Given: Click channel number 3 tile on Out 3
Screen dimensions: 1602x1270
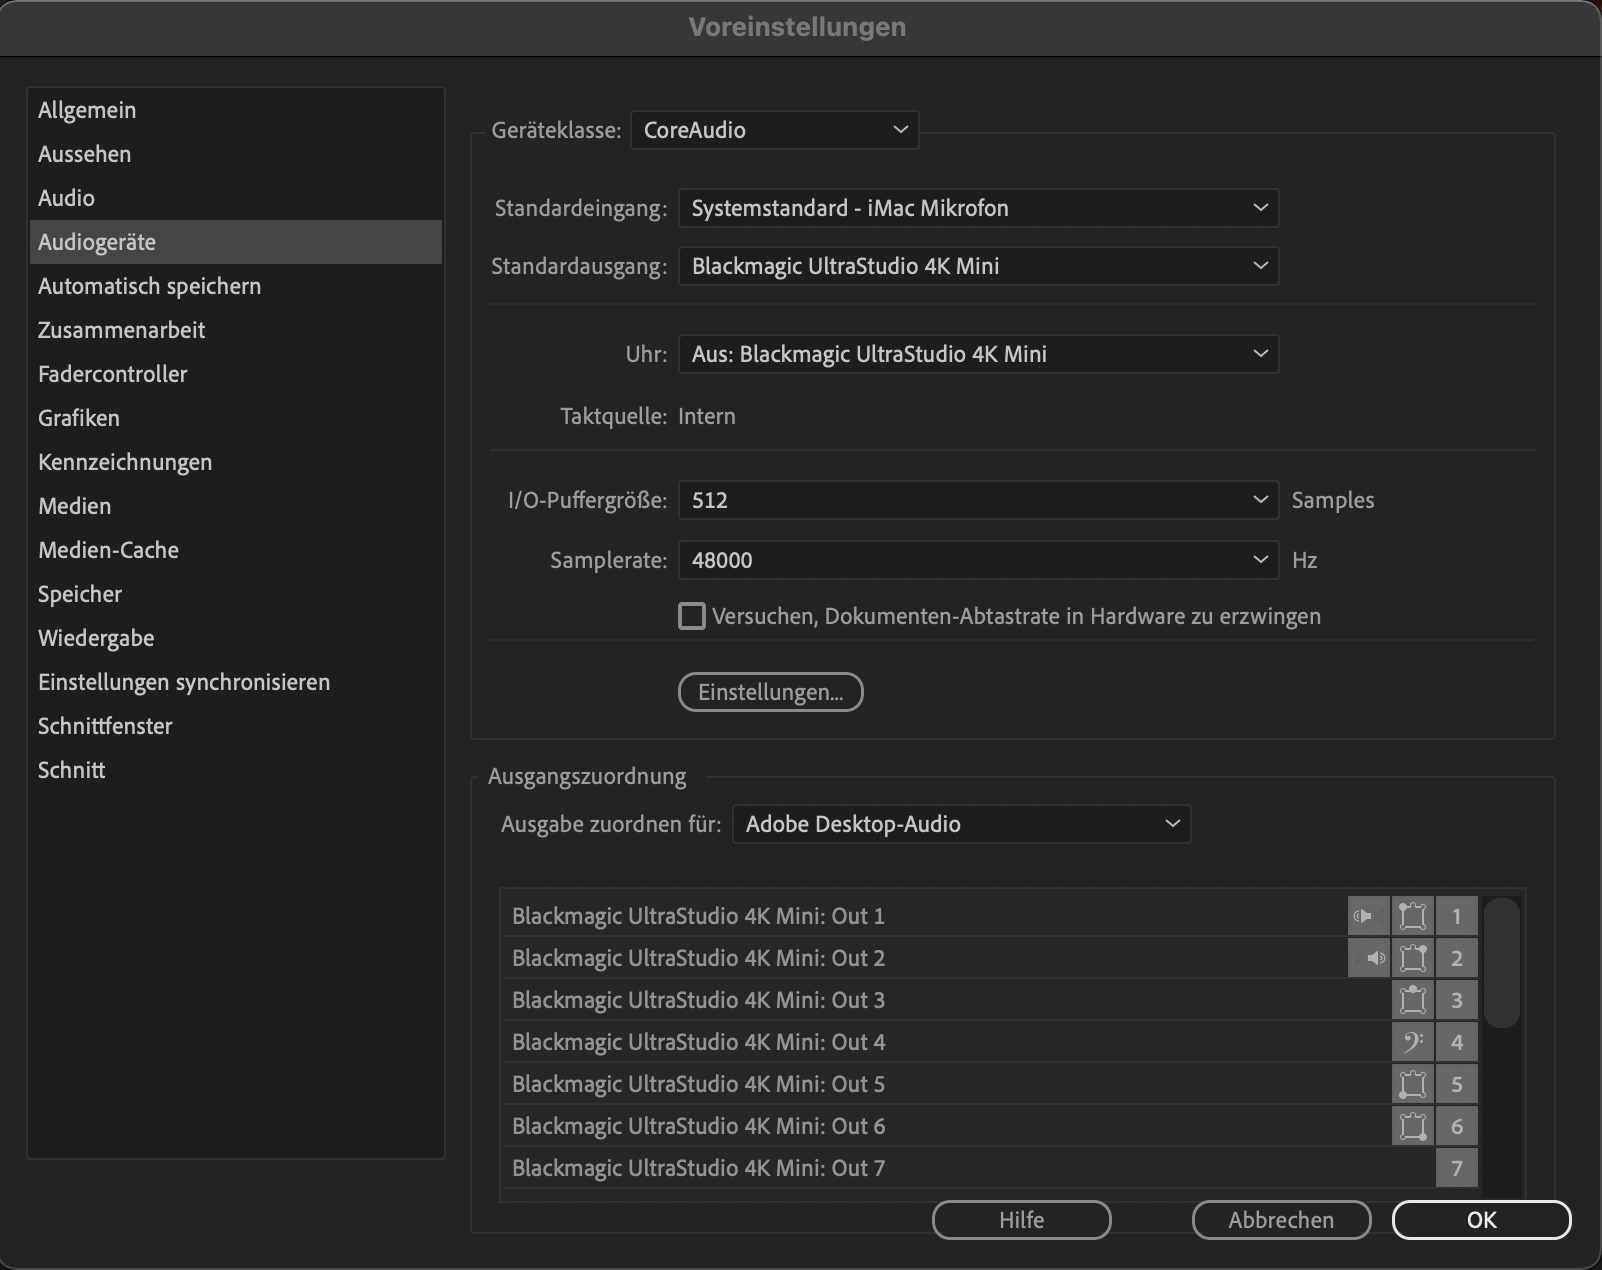Looking at the screenshot, I should (1457, 1000).
